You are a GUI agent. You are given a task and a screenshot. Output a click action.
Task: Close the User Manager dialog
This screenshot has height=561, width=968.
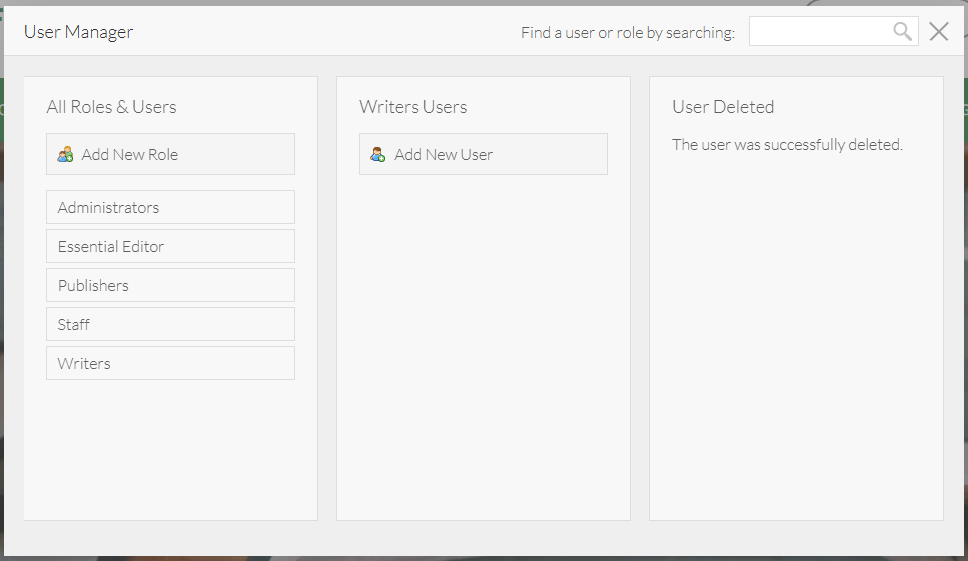(x=938, y=32)
